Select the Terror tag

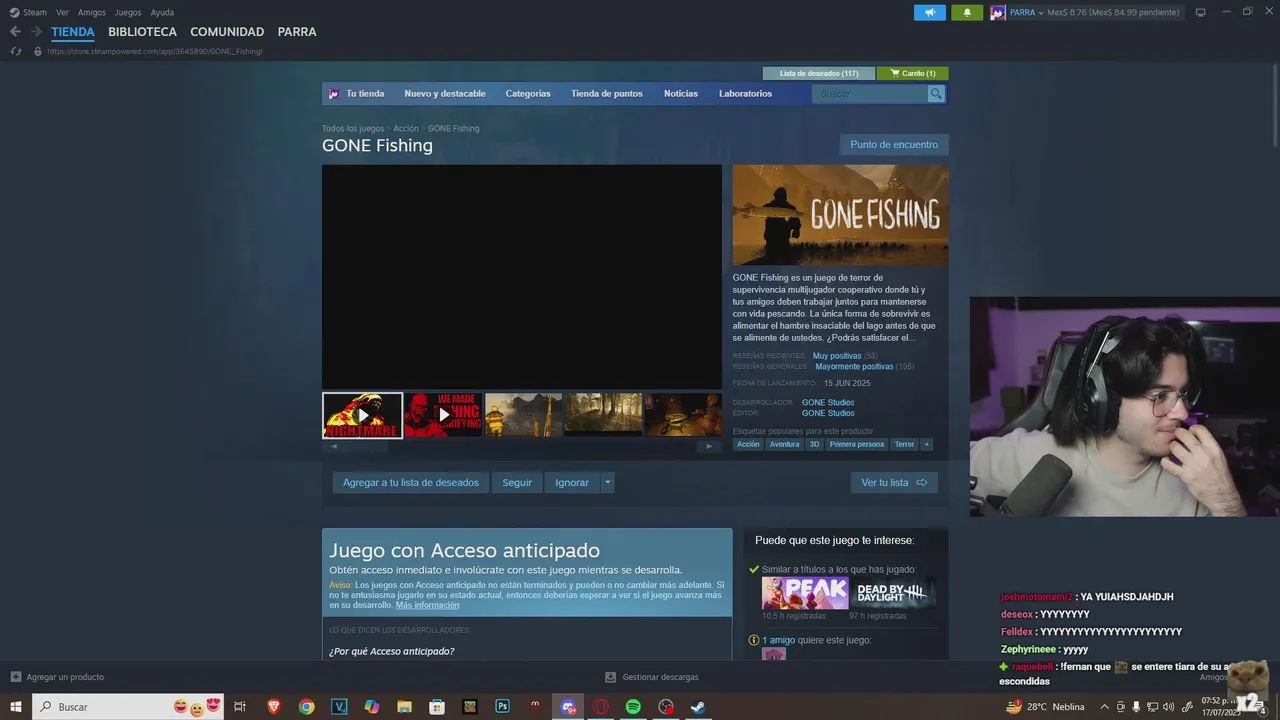click(904, 444)
